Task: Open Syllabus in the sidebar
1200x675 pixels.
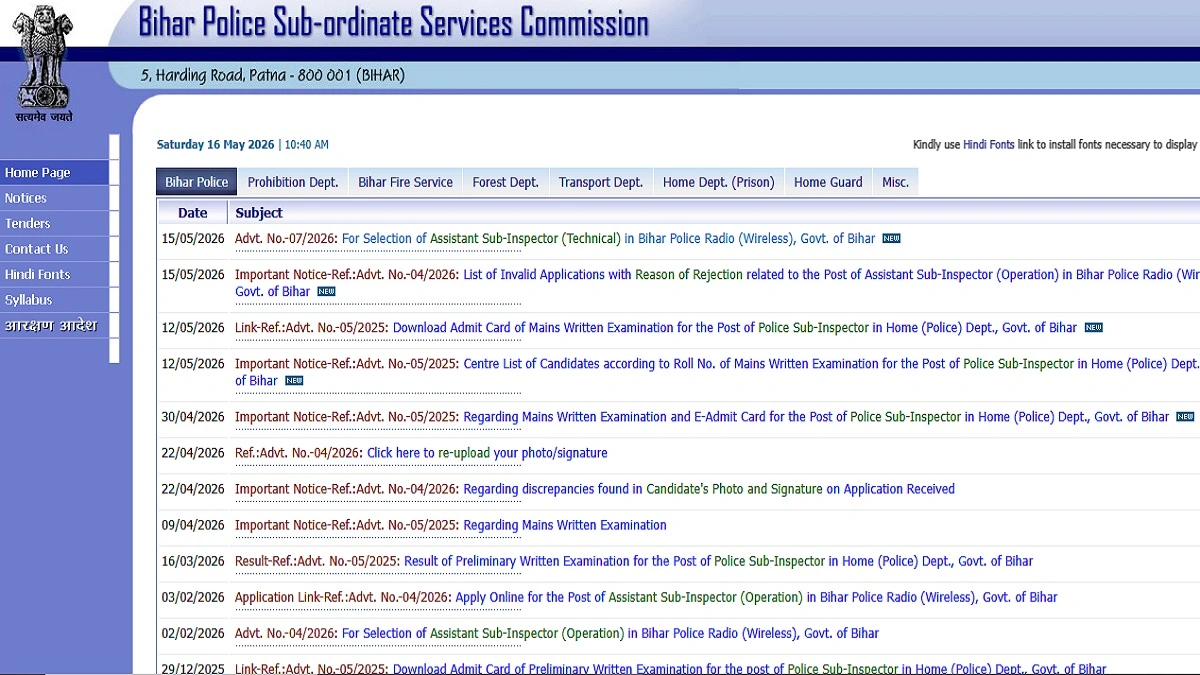Action: coord(54,300)
